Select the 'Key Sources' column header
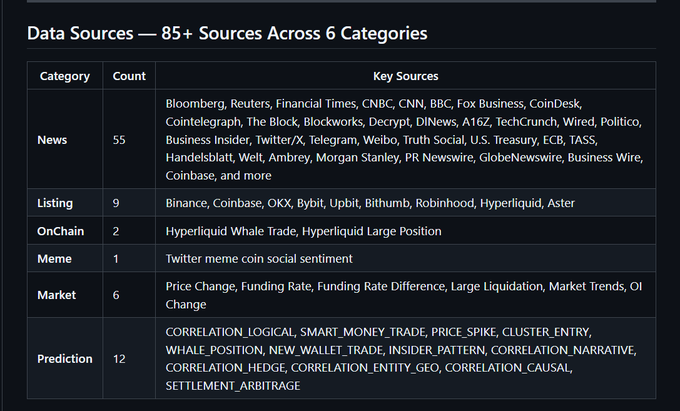Viewport: 680px width, 411px height. click(405, 76)
